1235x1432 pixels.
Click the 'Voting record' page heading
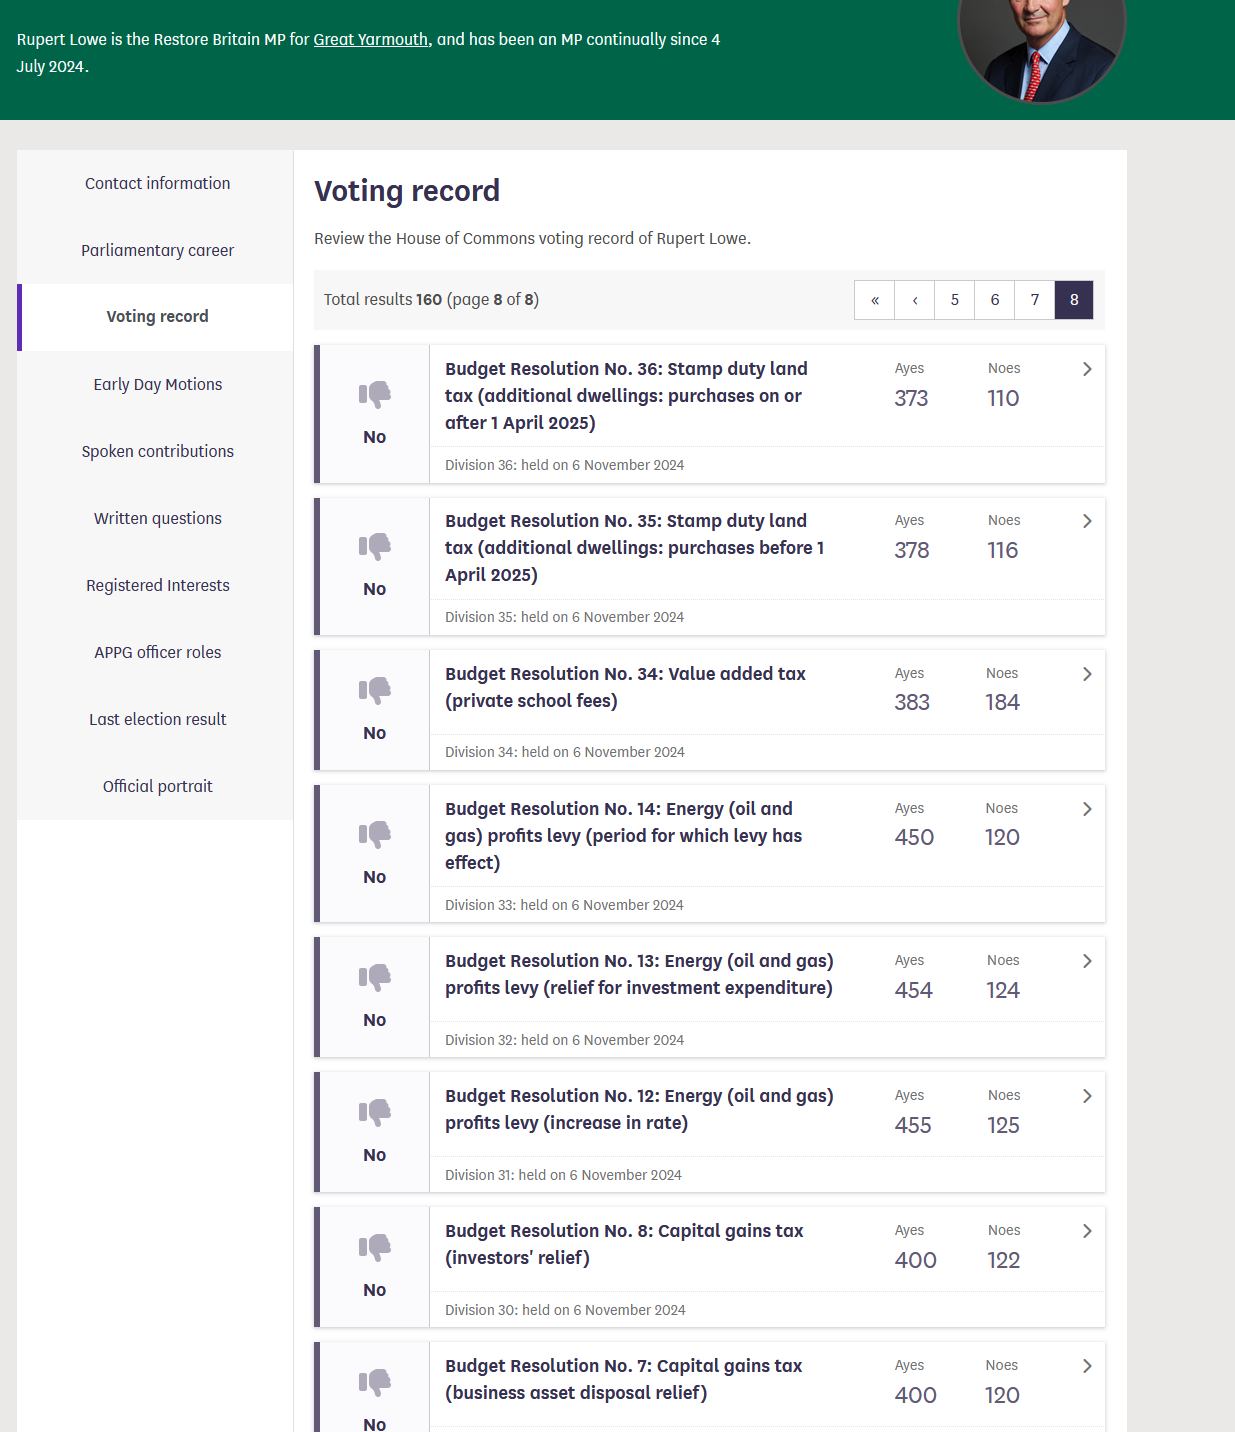pyautogui.click(x=407, y=191)
